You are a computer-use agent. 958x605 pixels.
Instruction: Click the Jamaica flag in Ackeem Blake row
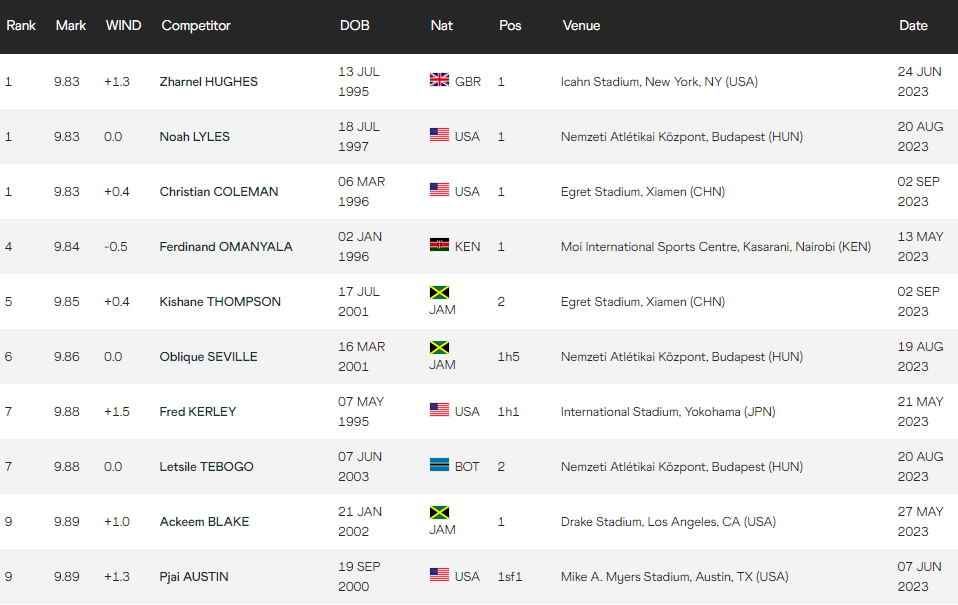coord(439,513)
